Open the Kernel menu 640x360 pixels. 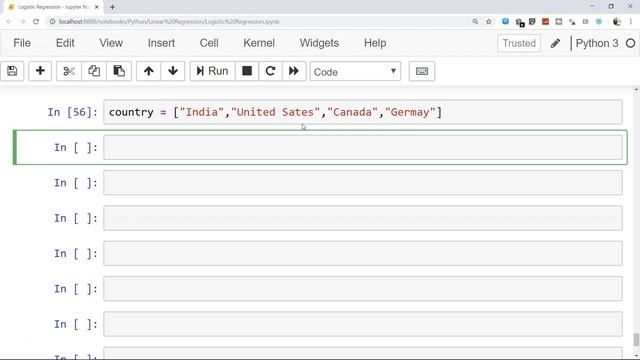coord(259,43)
